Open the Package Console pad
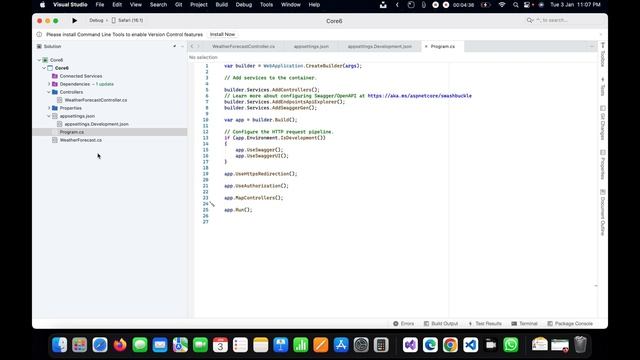640x360 pixels. pos(570,324)
